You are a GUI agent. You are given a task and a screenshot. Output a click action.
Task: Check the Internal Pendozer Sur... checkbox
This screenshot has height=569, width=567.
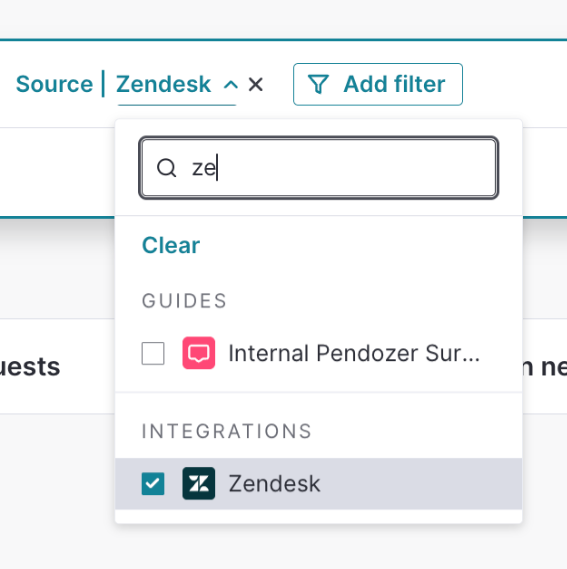point(153,353)
